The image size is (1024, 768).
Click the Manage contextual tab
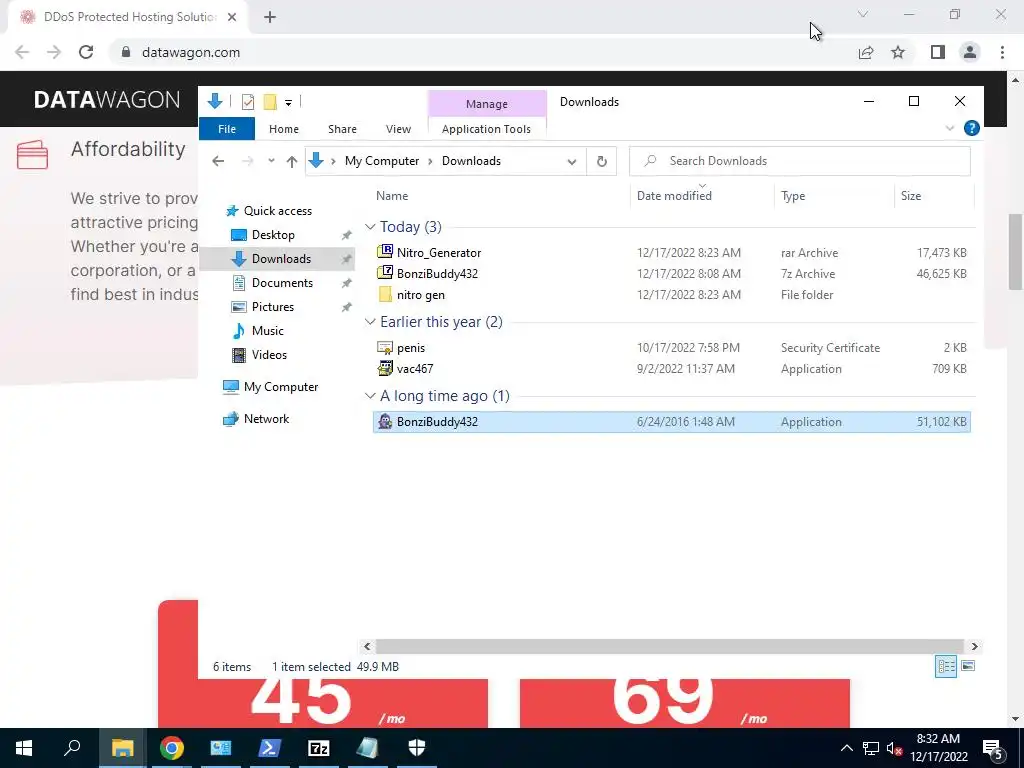click(487, 104)
